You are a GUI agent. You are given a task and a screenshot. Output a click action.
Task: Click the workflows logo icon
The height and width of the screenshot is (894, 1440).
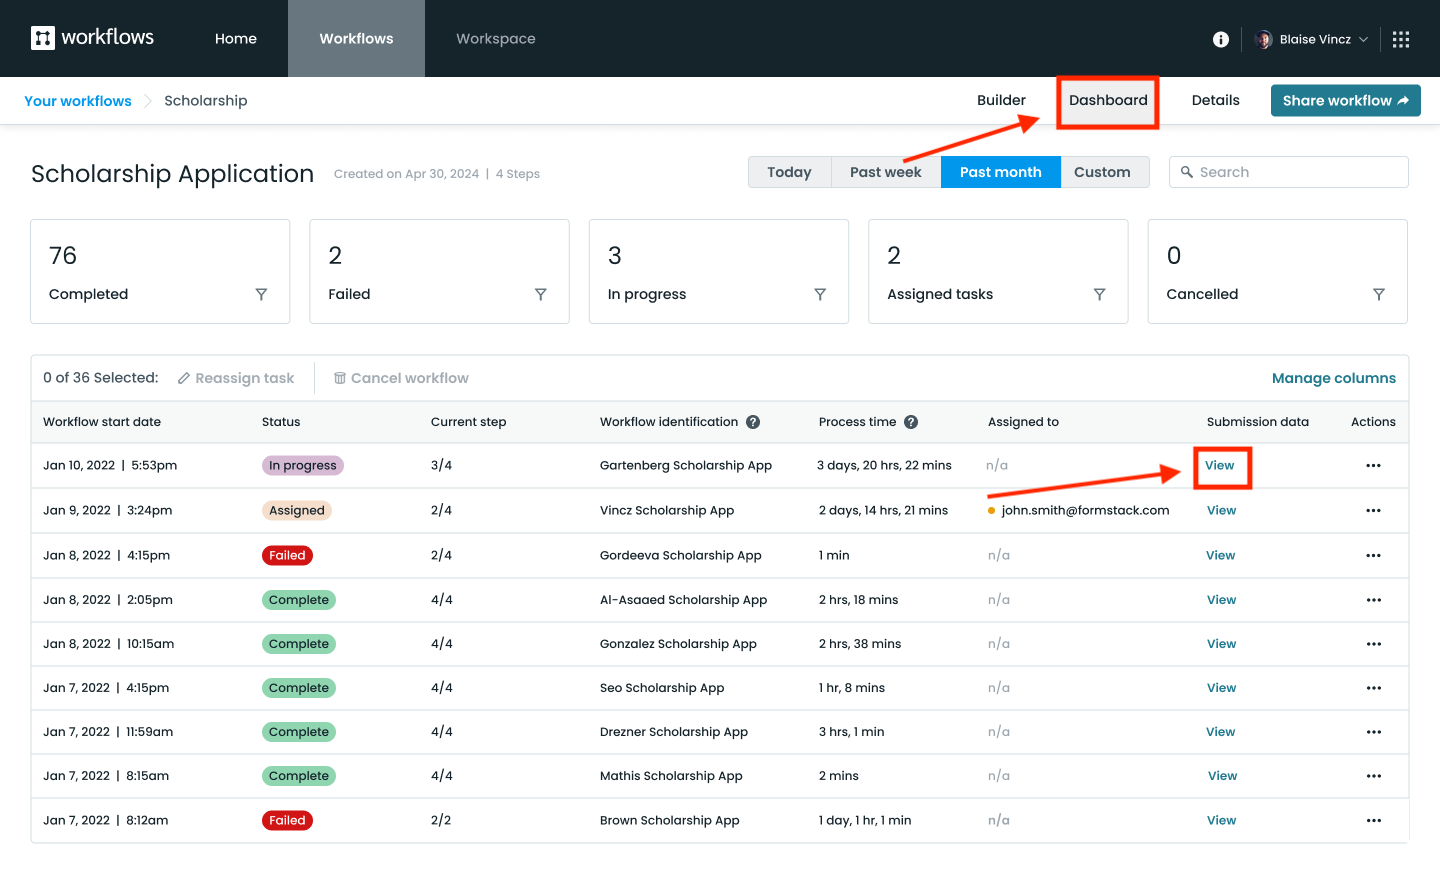43,38
